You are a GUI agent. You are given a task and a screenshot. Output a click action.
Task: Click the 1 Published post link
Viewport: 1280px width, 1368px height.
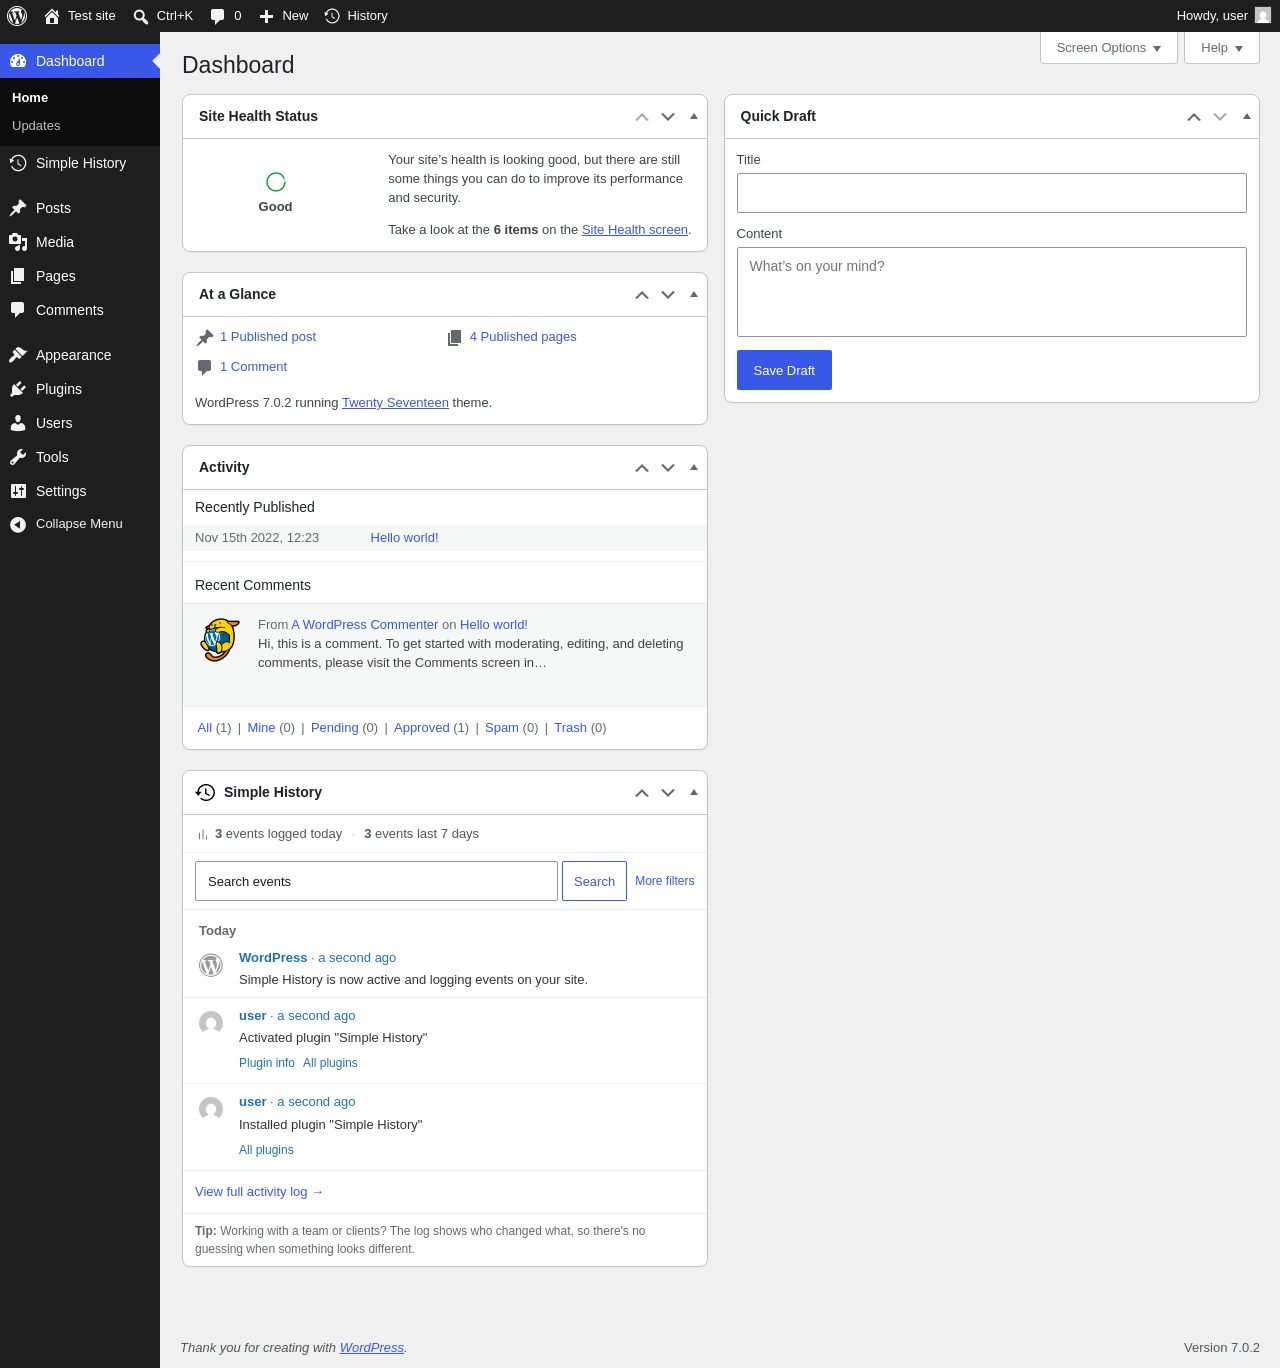268,337
